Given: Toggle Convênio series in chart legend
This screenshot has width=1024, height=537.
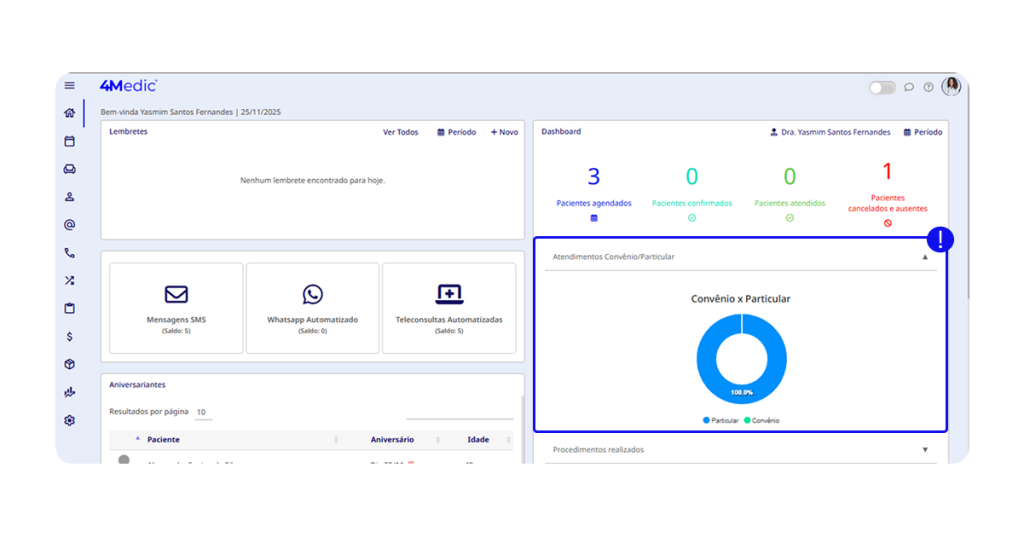Looking at the screenshot, I should coord(761,421).
